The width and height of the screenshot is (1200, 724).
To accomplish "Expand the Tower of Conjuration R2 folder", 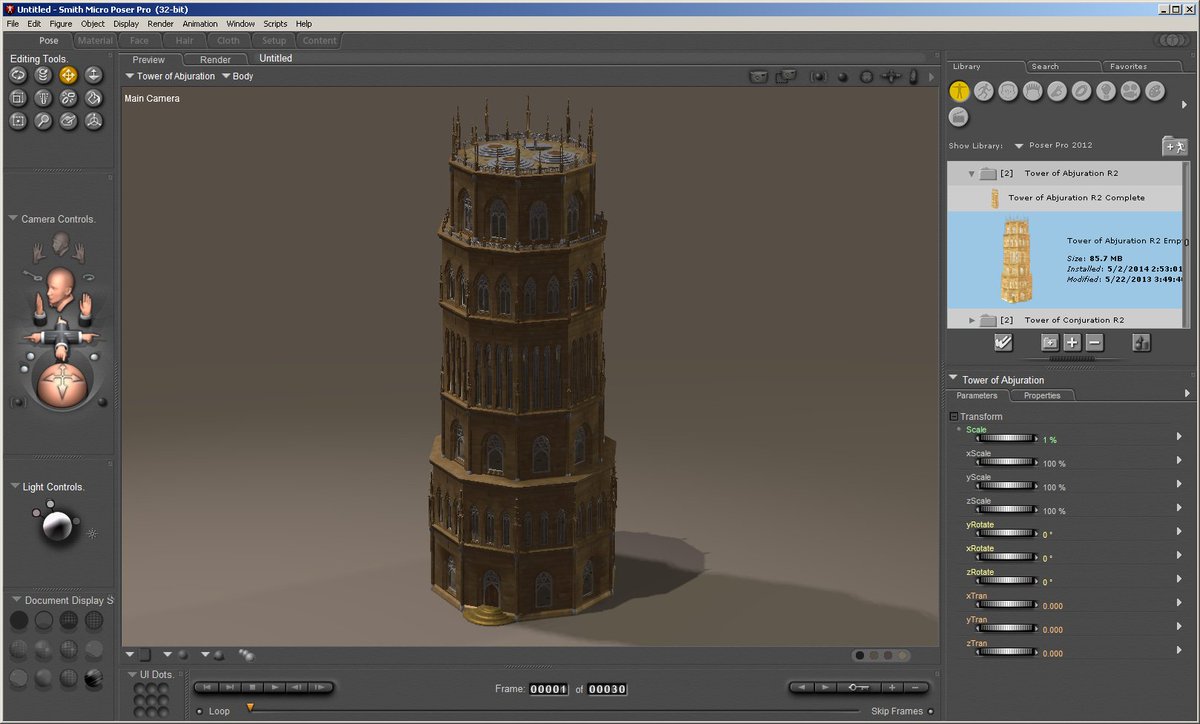I will 971,320.
